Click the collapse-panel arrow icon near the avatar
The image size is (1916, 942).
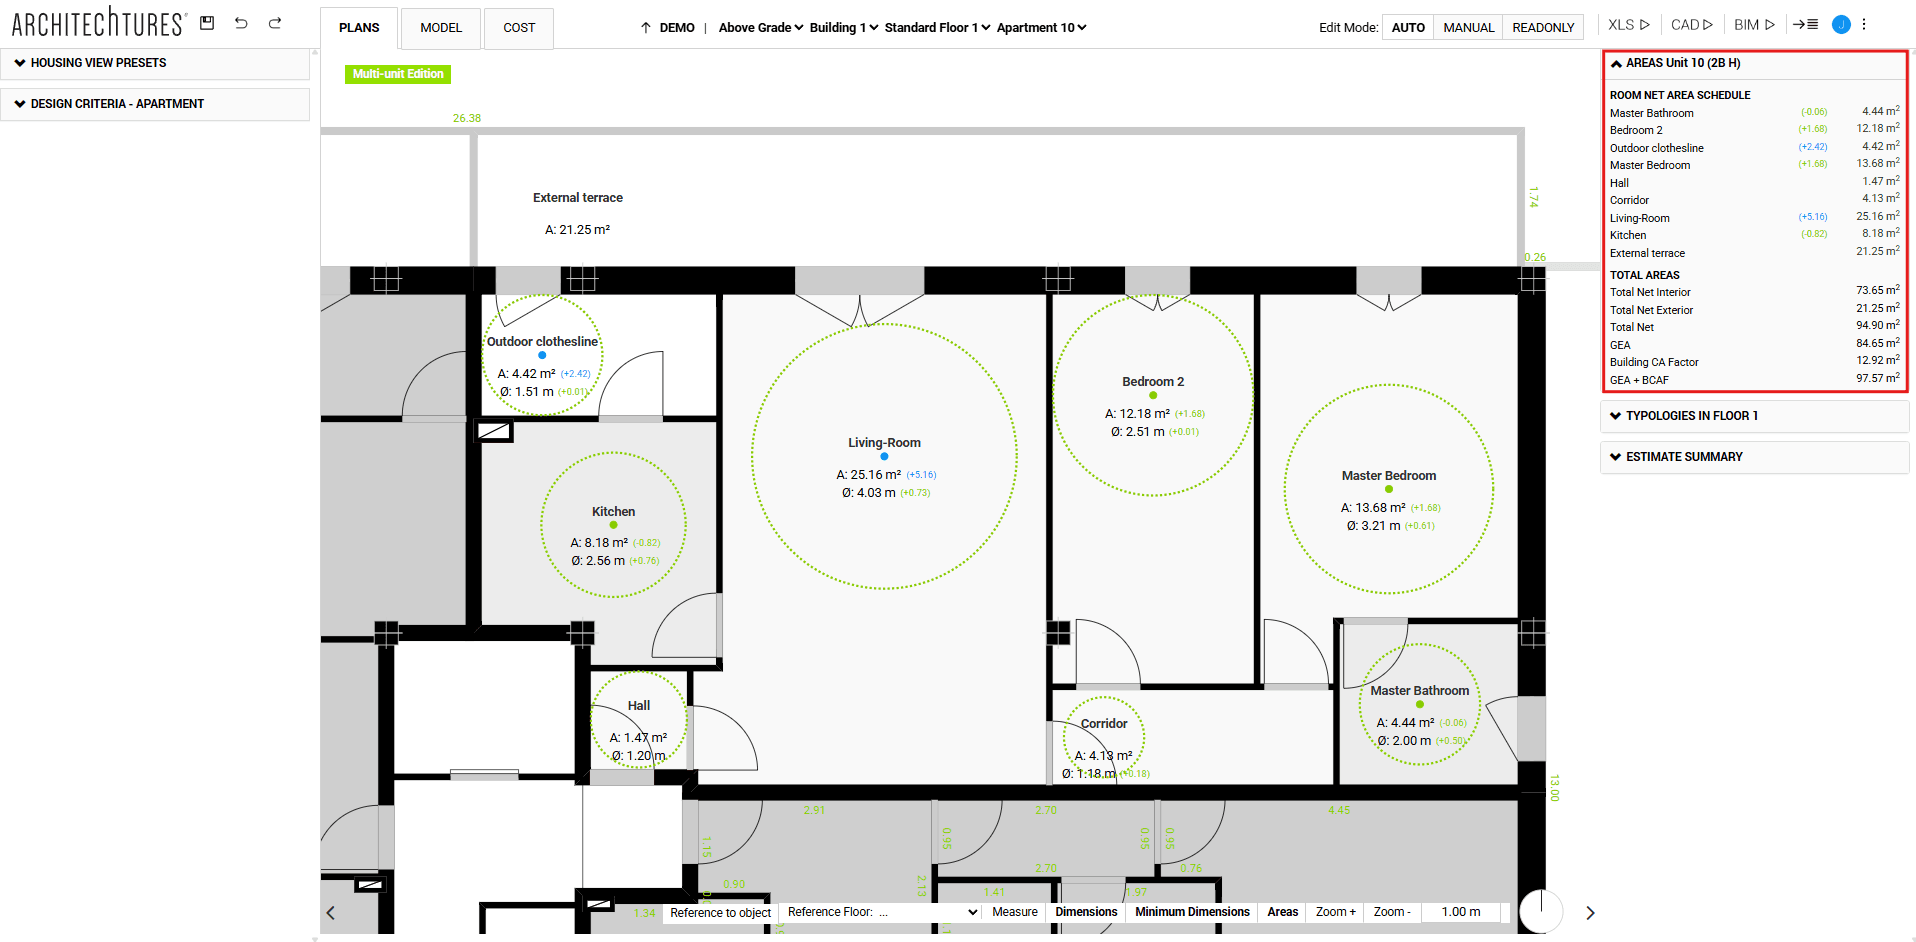click(x=1806, y=24)
